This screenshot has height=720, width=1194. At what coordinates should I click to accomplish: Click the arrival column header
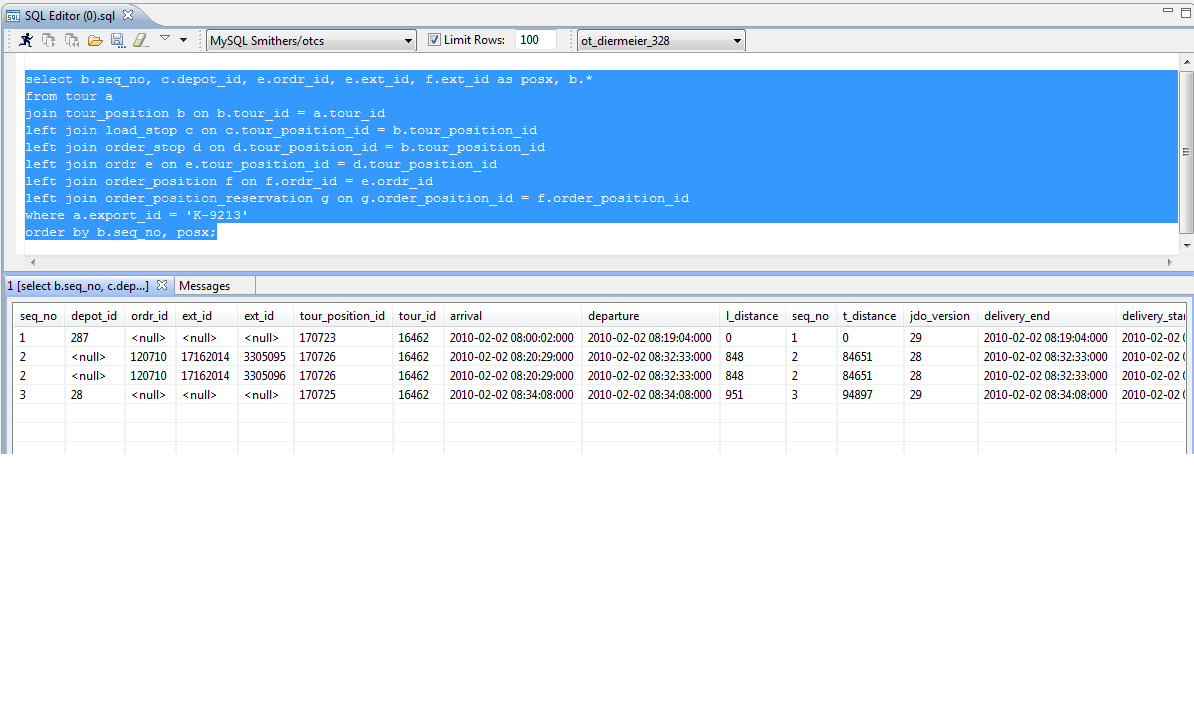point(513,316)
